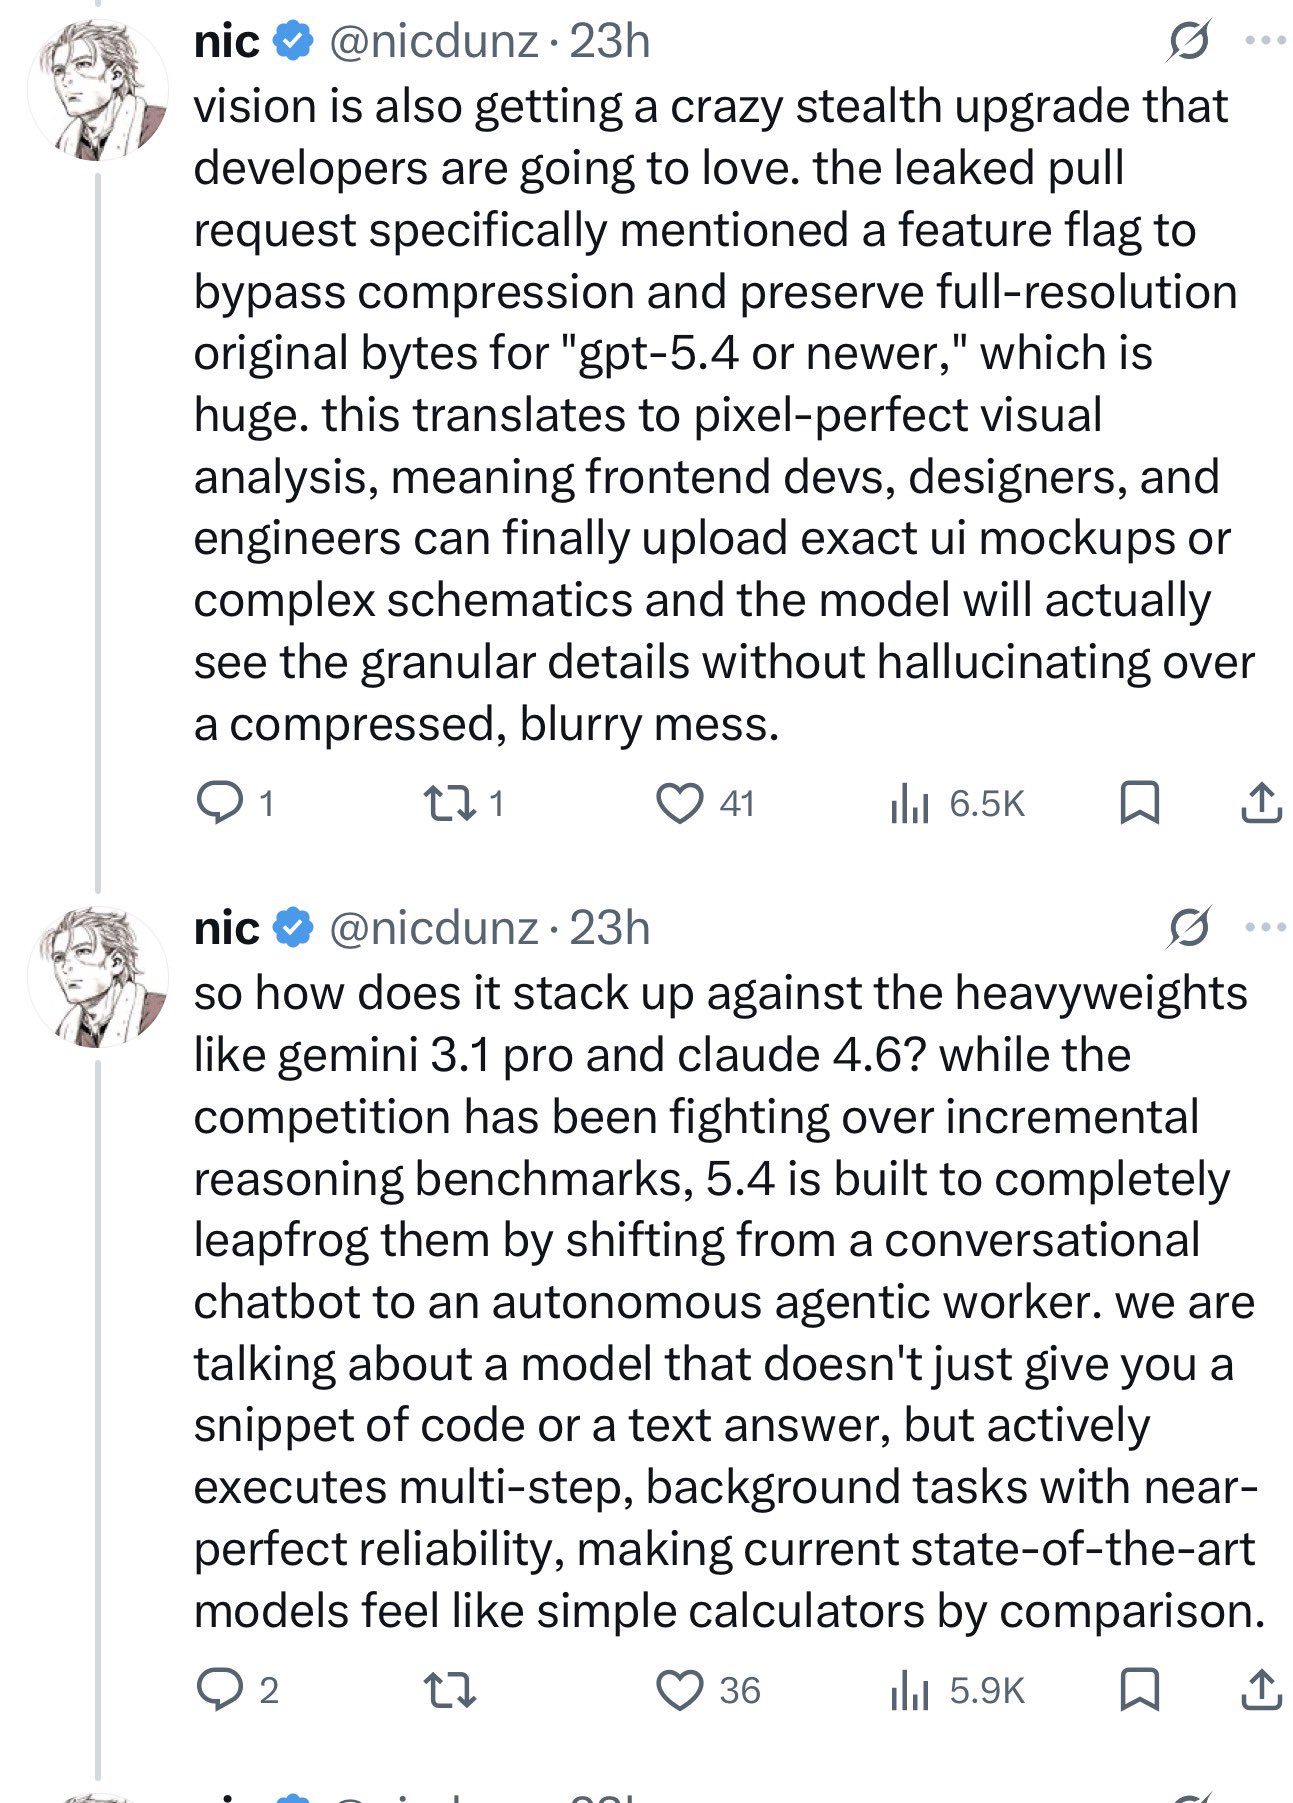This screenshot has width=1293, height=1803.
Task: Open more options on first tweet
Action: tap(1265, 42)
